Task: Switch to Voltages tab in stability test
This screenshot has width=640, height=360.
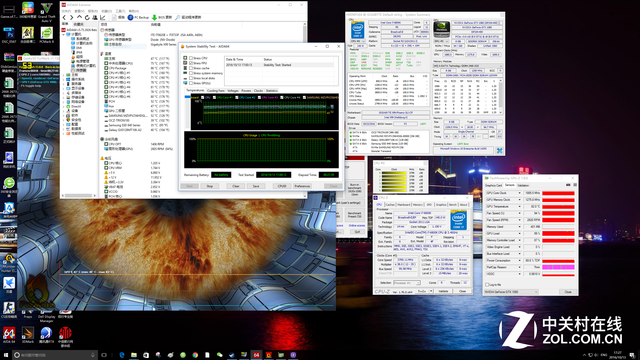Action: coord(233,91)
